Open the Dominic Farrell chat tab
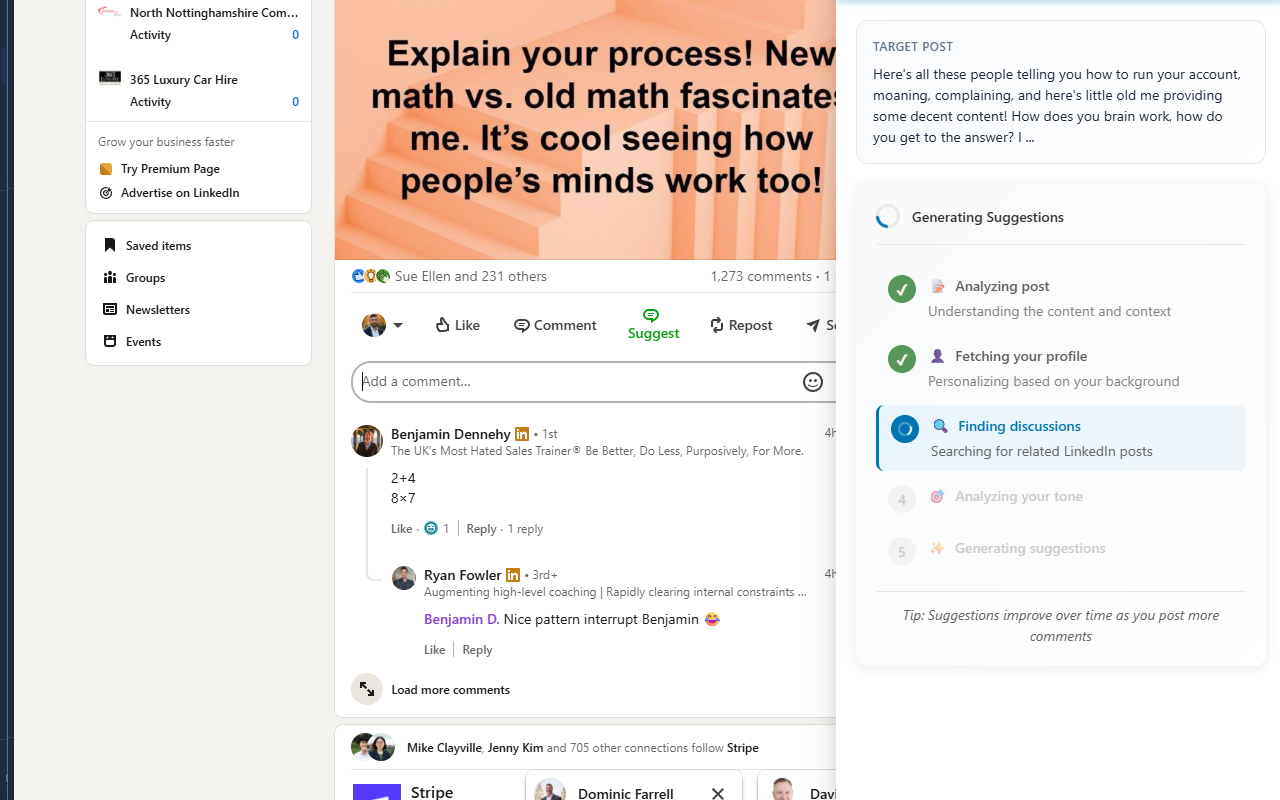The width and height of the screenshot is (1280, 800). 625,793
